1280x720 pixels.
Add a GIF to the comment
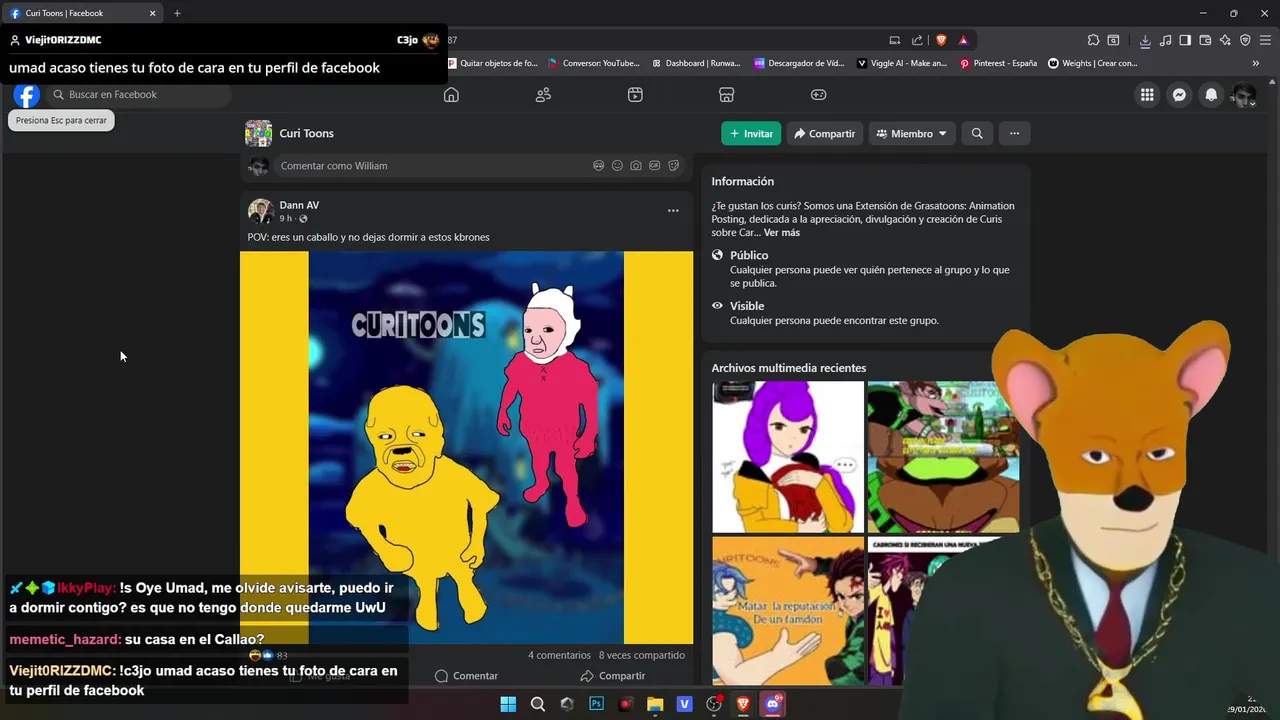[655, 166]
